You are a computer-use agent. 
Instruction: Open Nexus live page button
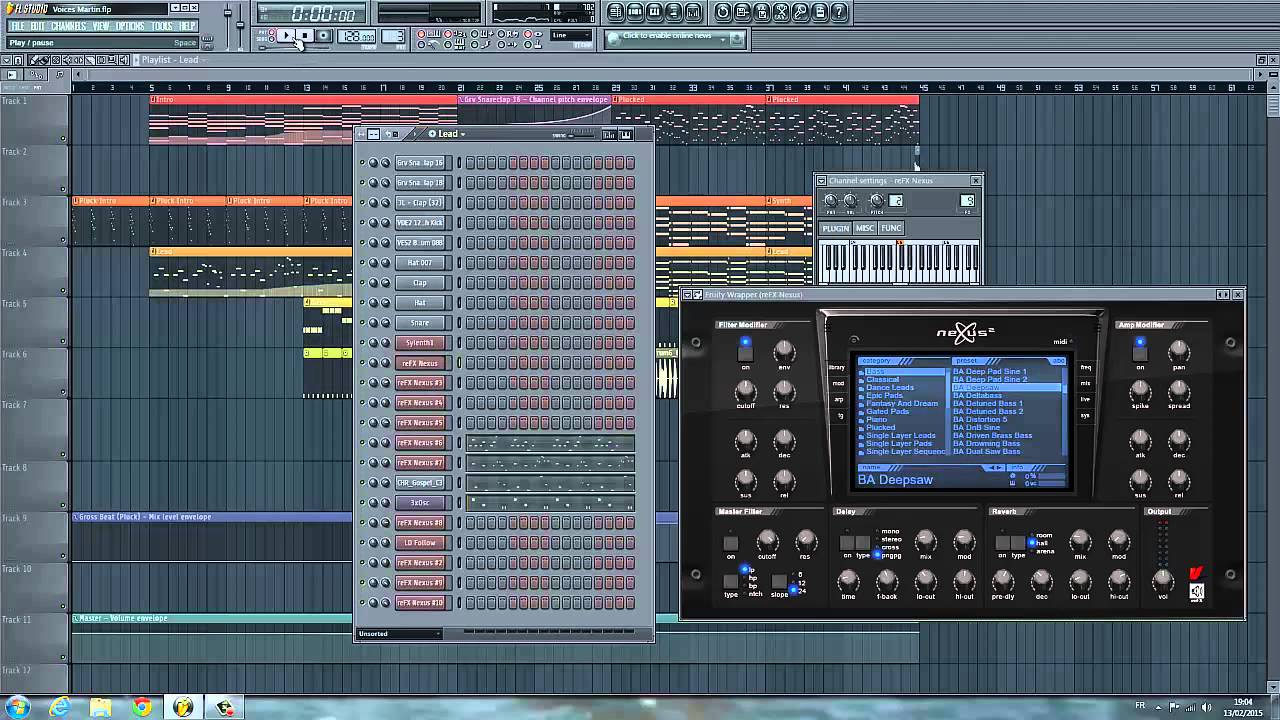point(1086,399)
